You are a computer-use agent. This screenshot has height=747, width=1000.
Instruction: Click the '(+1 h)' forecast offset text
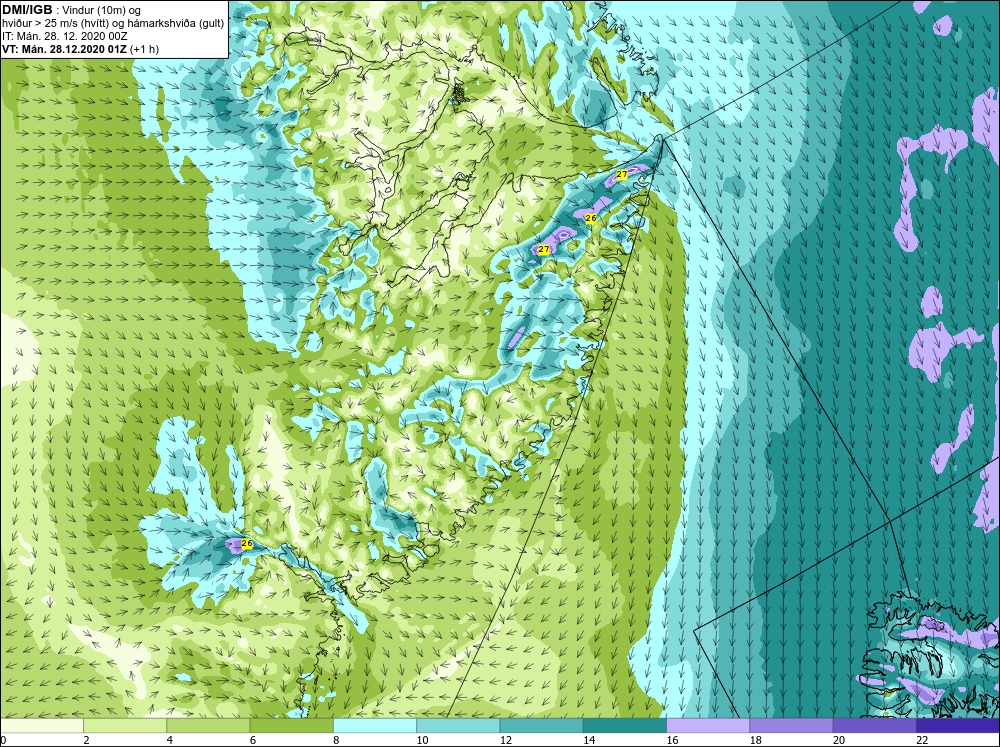(x=145, y=49)
